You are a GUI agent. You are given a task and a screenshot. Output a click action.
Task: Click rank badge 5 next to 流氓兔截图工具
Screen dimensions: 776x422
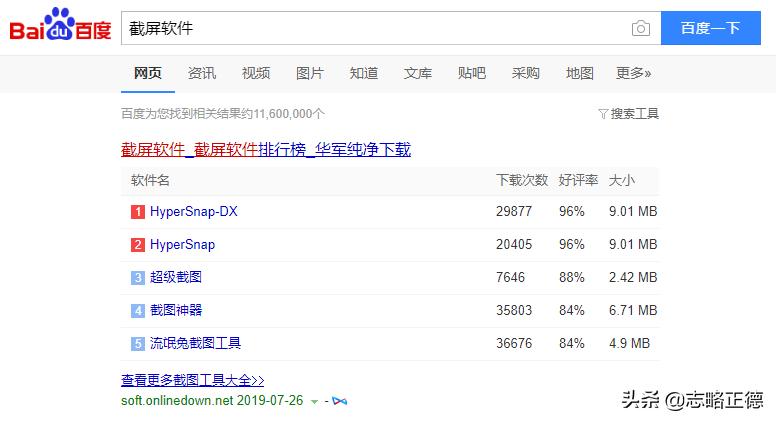click(138, 343)
